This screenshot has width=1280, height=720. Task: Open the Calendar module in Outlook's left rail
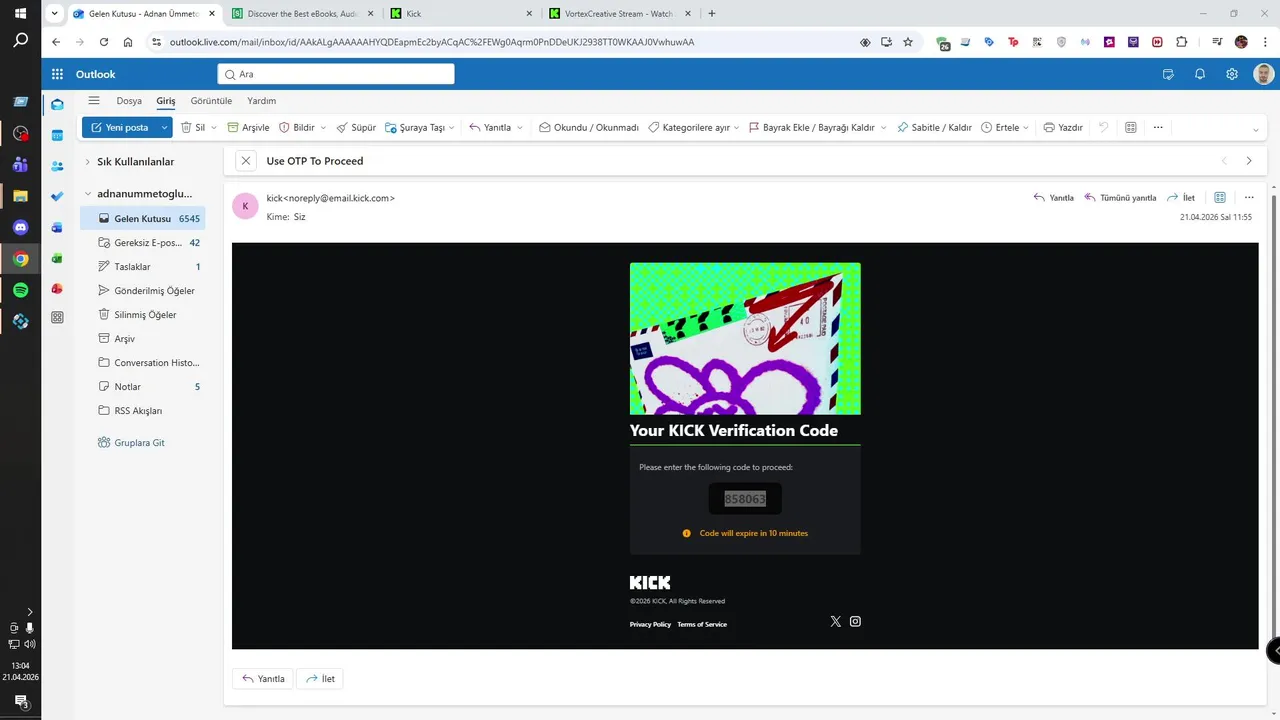pyautogui.click(x=57, y=134)
